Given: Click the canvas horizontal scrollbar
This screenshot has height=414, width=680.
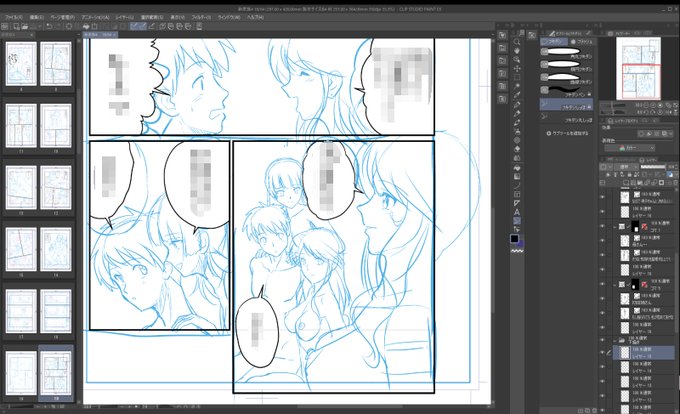Looking at the screenshot, I should (x=350, y=407).
